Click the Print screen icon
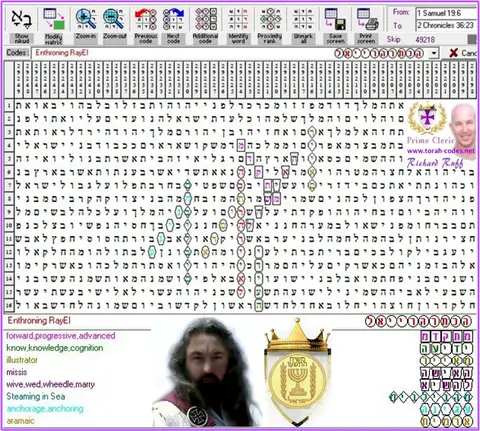The image size is (480, 431). (x=367, y=19)
